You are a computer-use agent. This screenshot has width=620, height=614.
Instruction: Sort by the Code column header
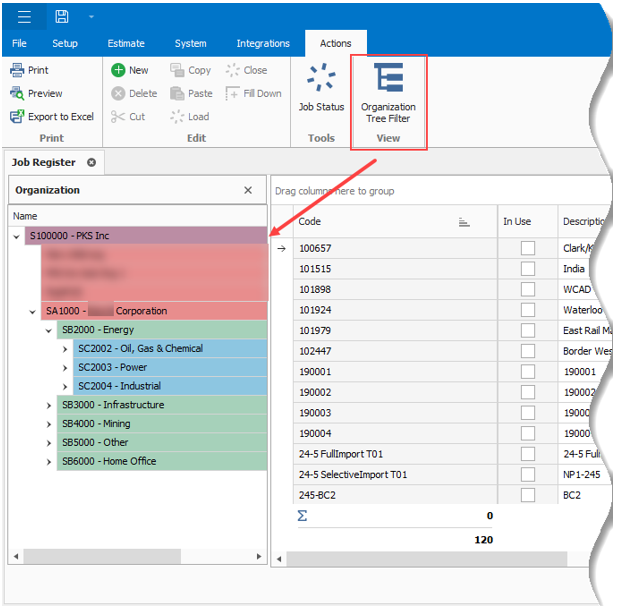click(x=380, y=222)
